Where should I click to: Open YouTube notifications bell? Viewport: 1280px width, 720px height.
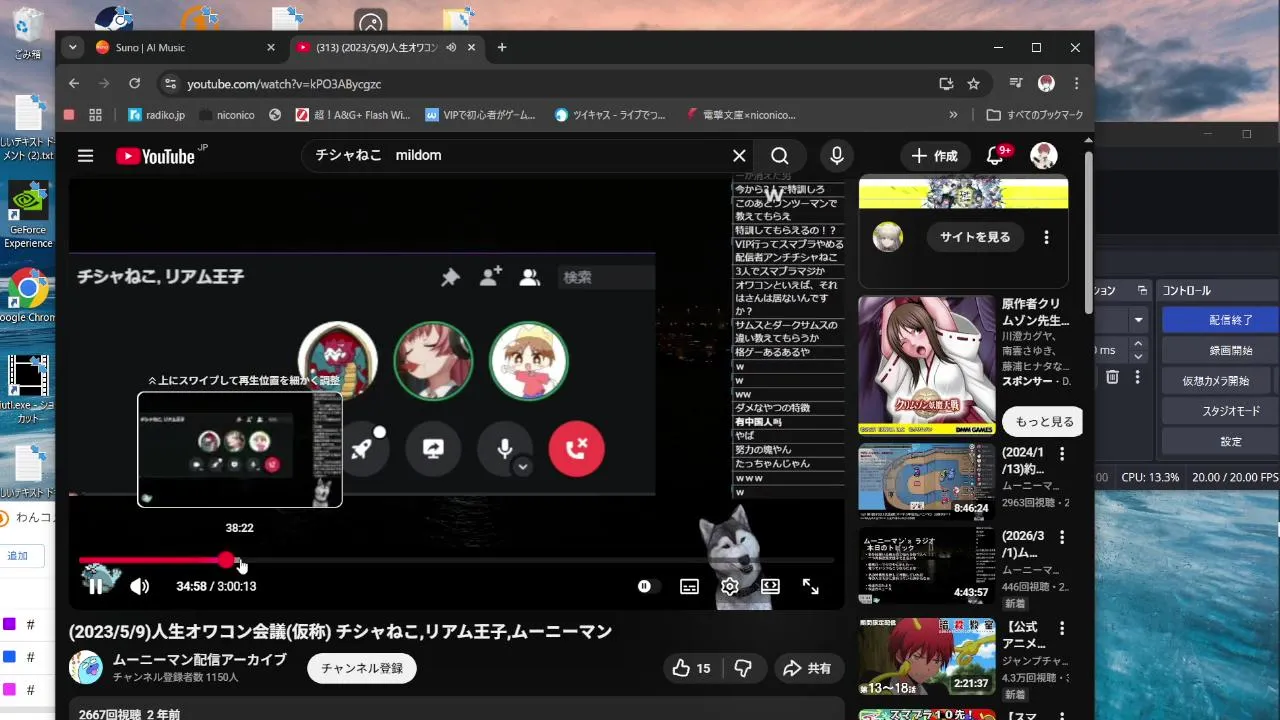click(x=995, y=156)
